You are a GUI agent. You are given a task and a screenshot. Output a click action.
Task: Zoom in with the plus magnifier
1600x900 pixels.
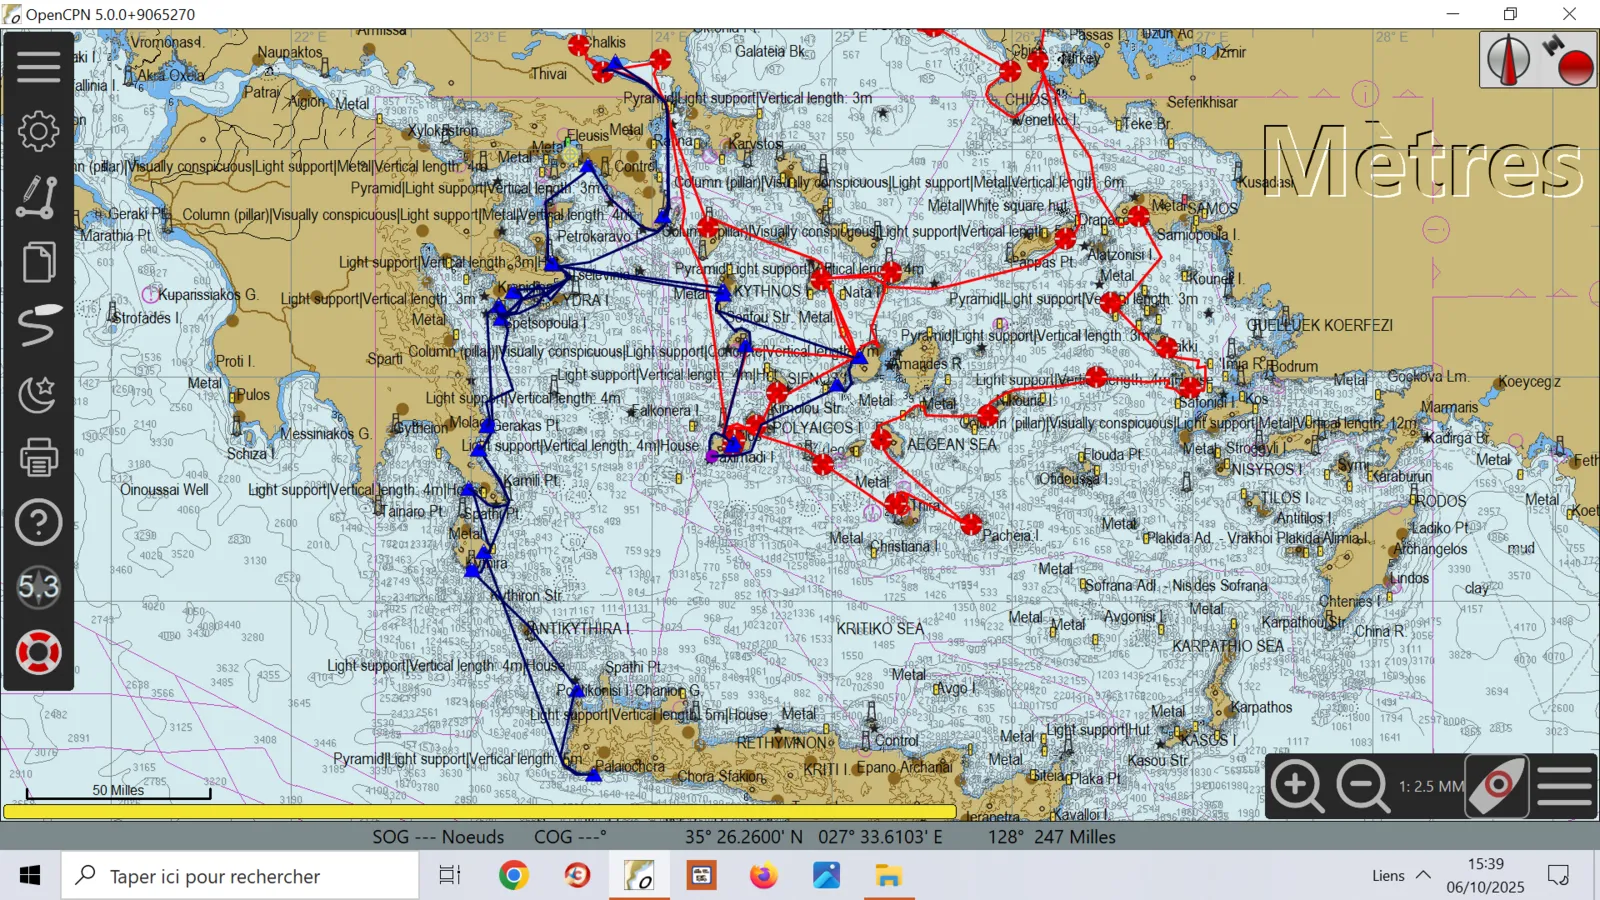click(x=1298, y=787)
